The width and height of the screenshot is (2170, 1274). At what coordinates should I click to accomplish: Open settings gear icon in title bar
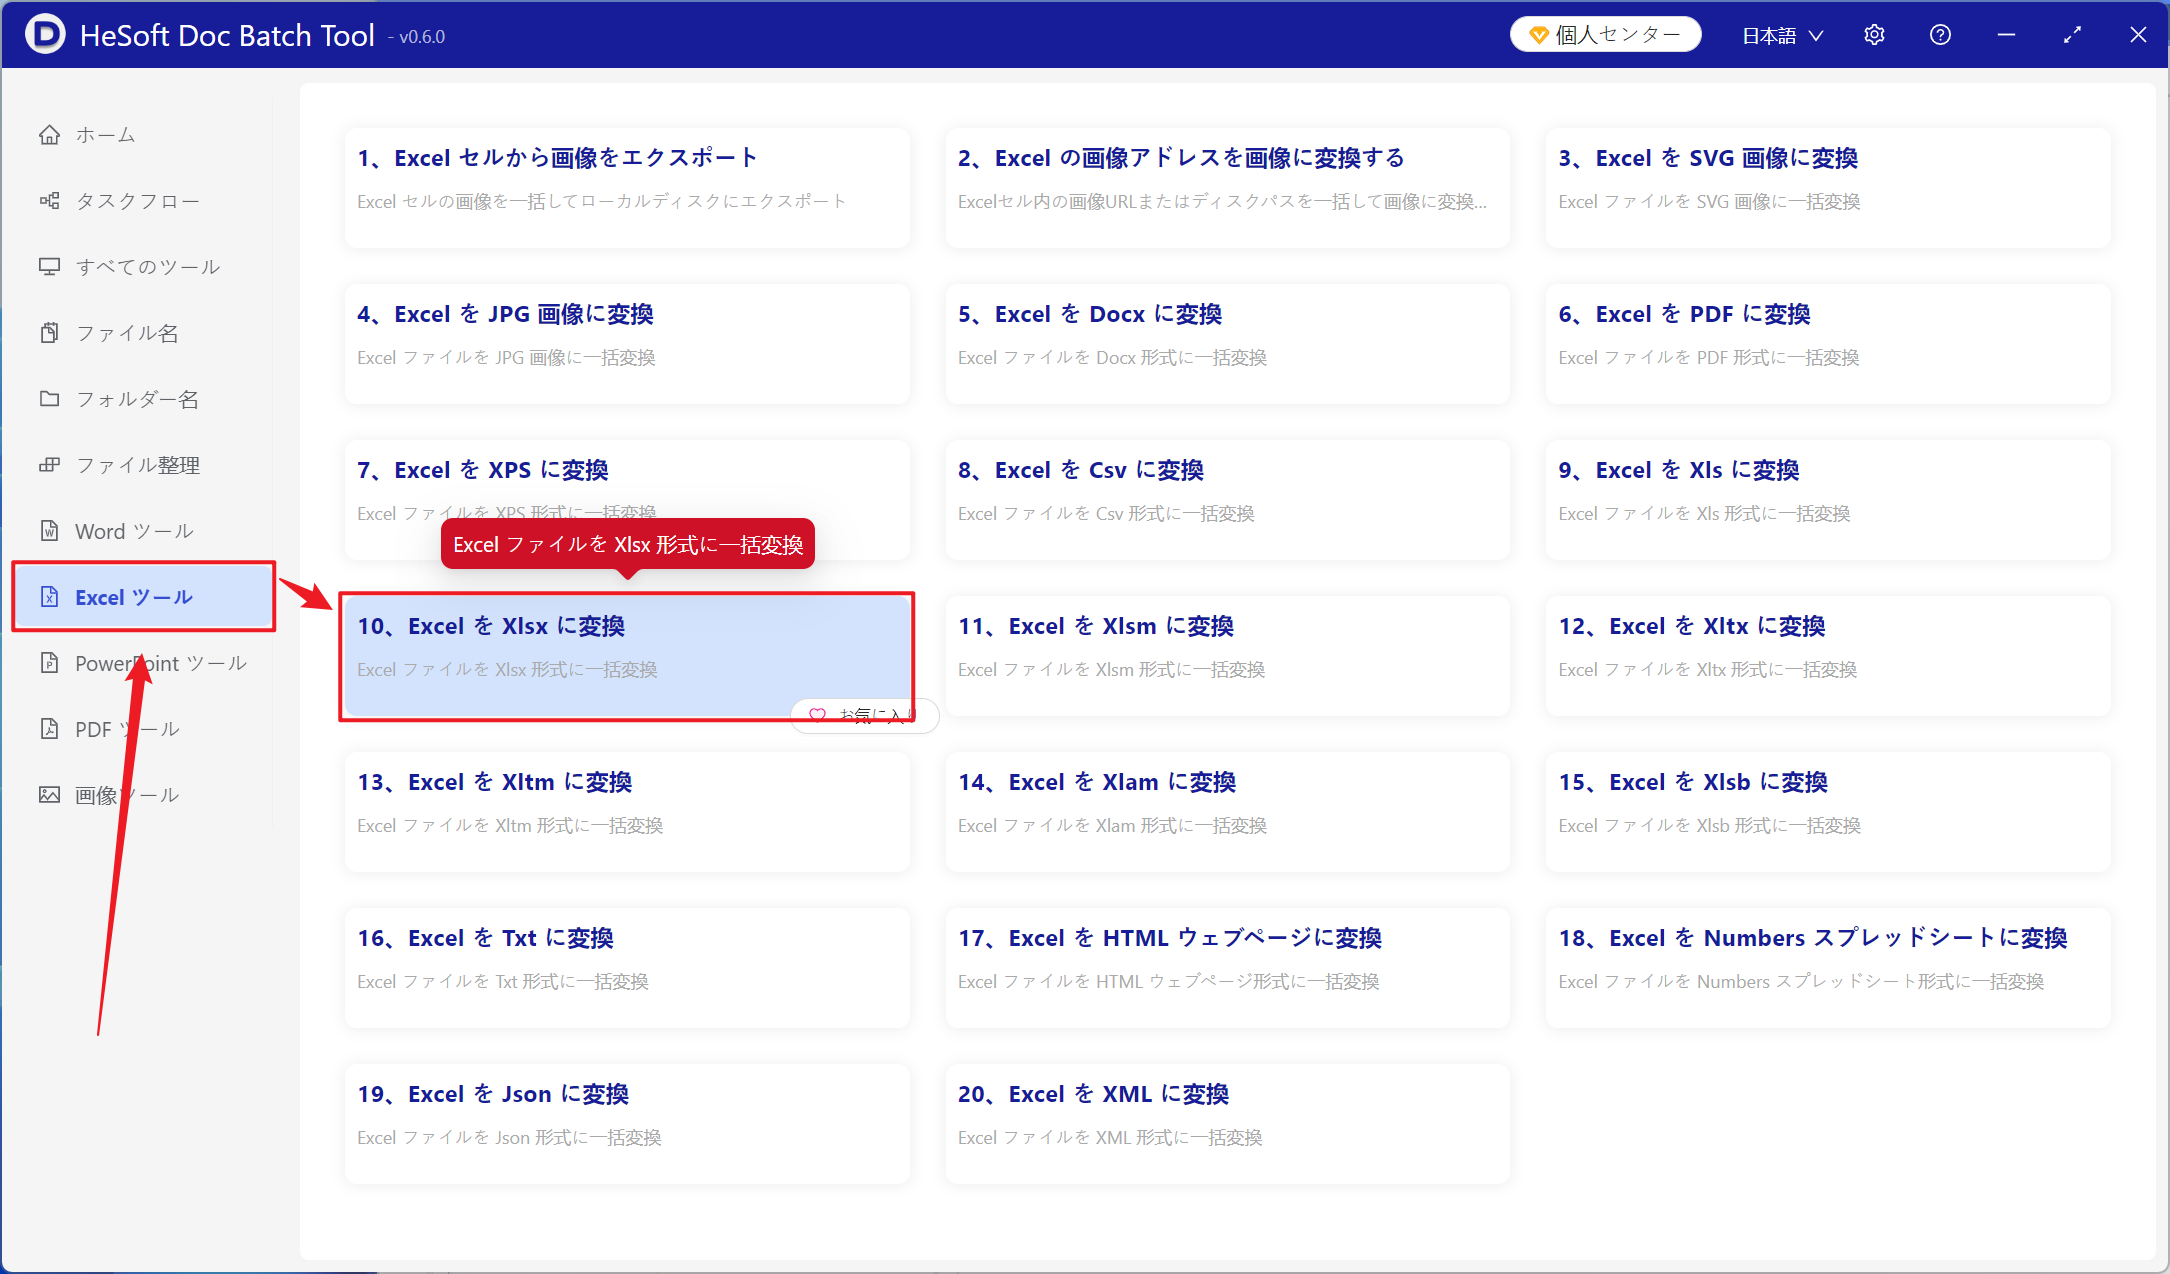[1875, 35]
